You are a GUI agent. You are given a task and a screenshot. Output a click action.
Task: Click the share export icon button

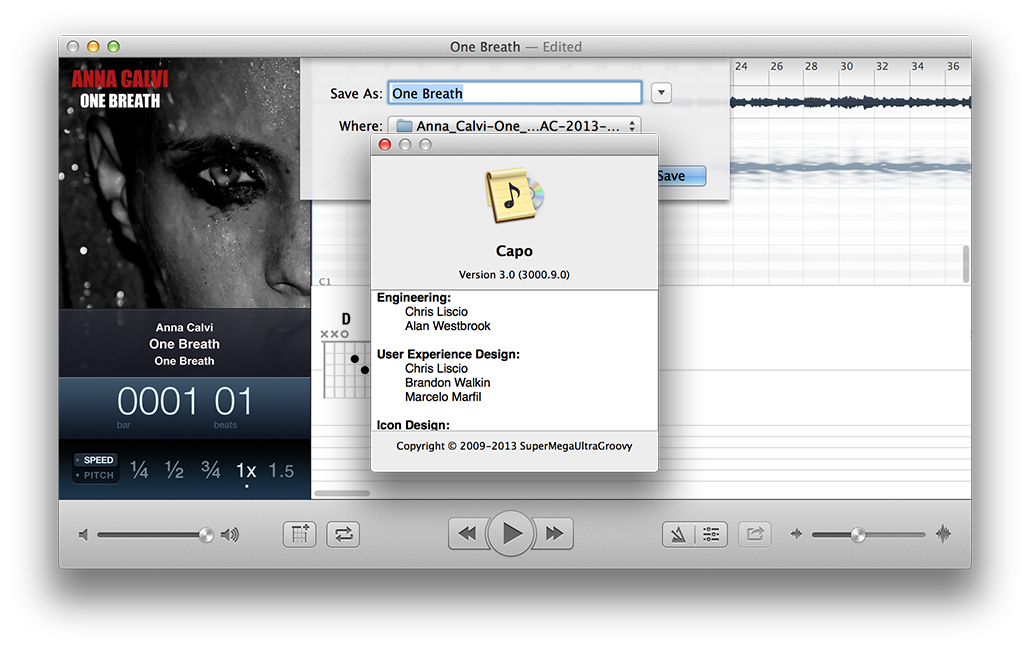tap(755, 534)
